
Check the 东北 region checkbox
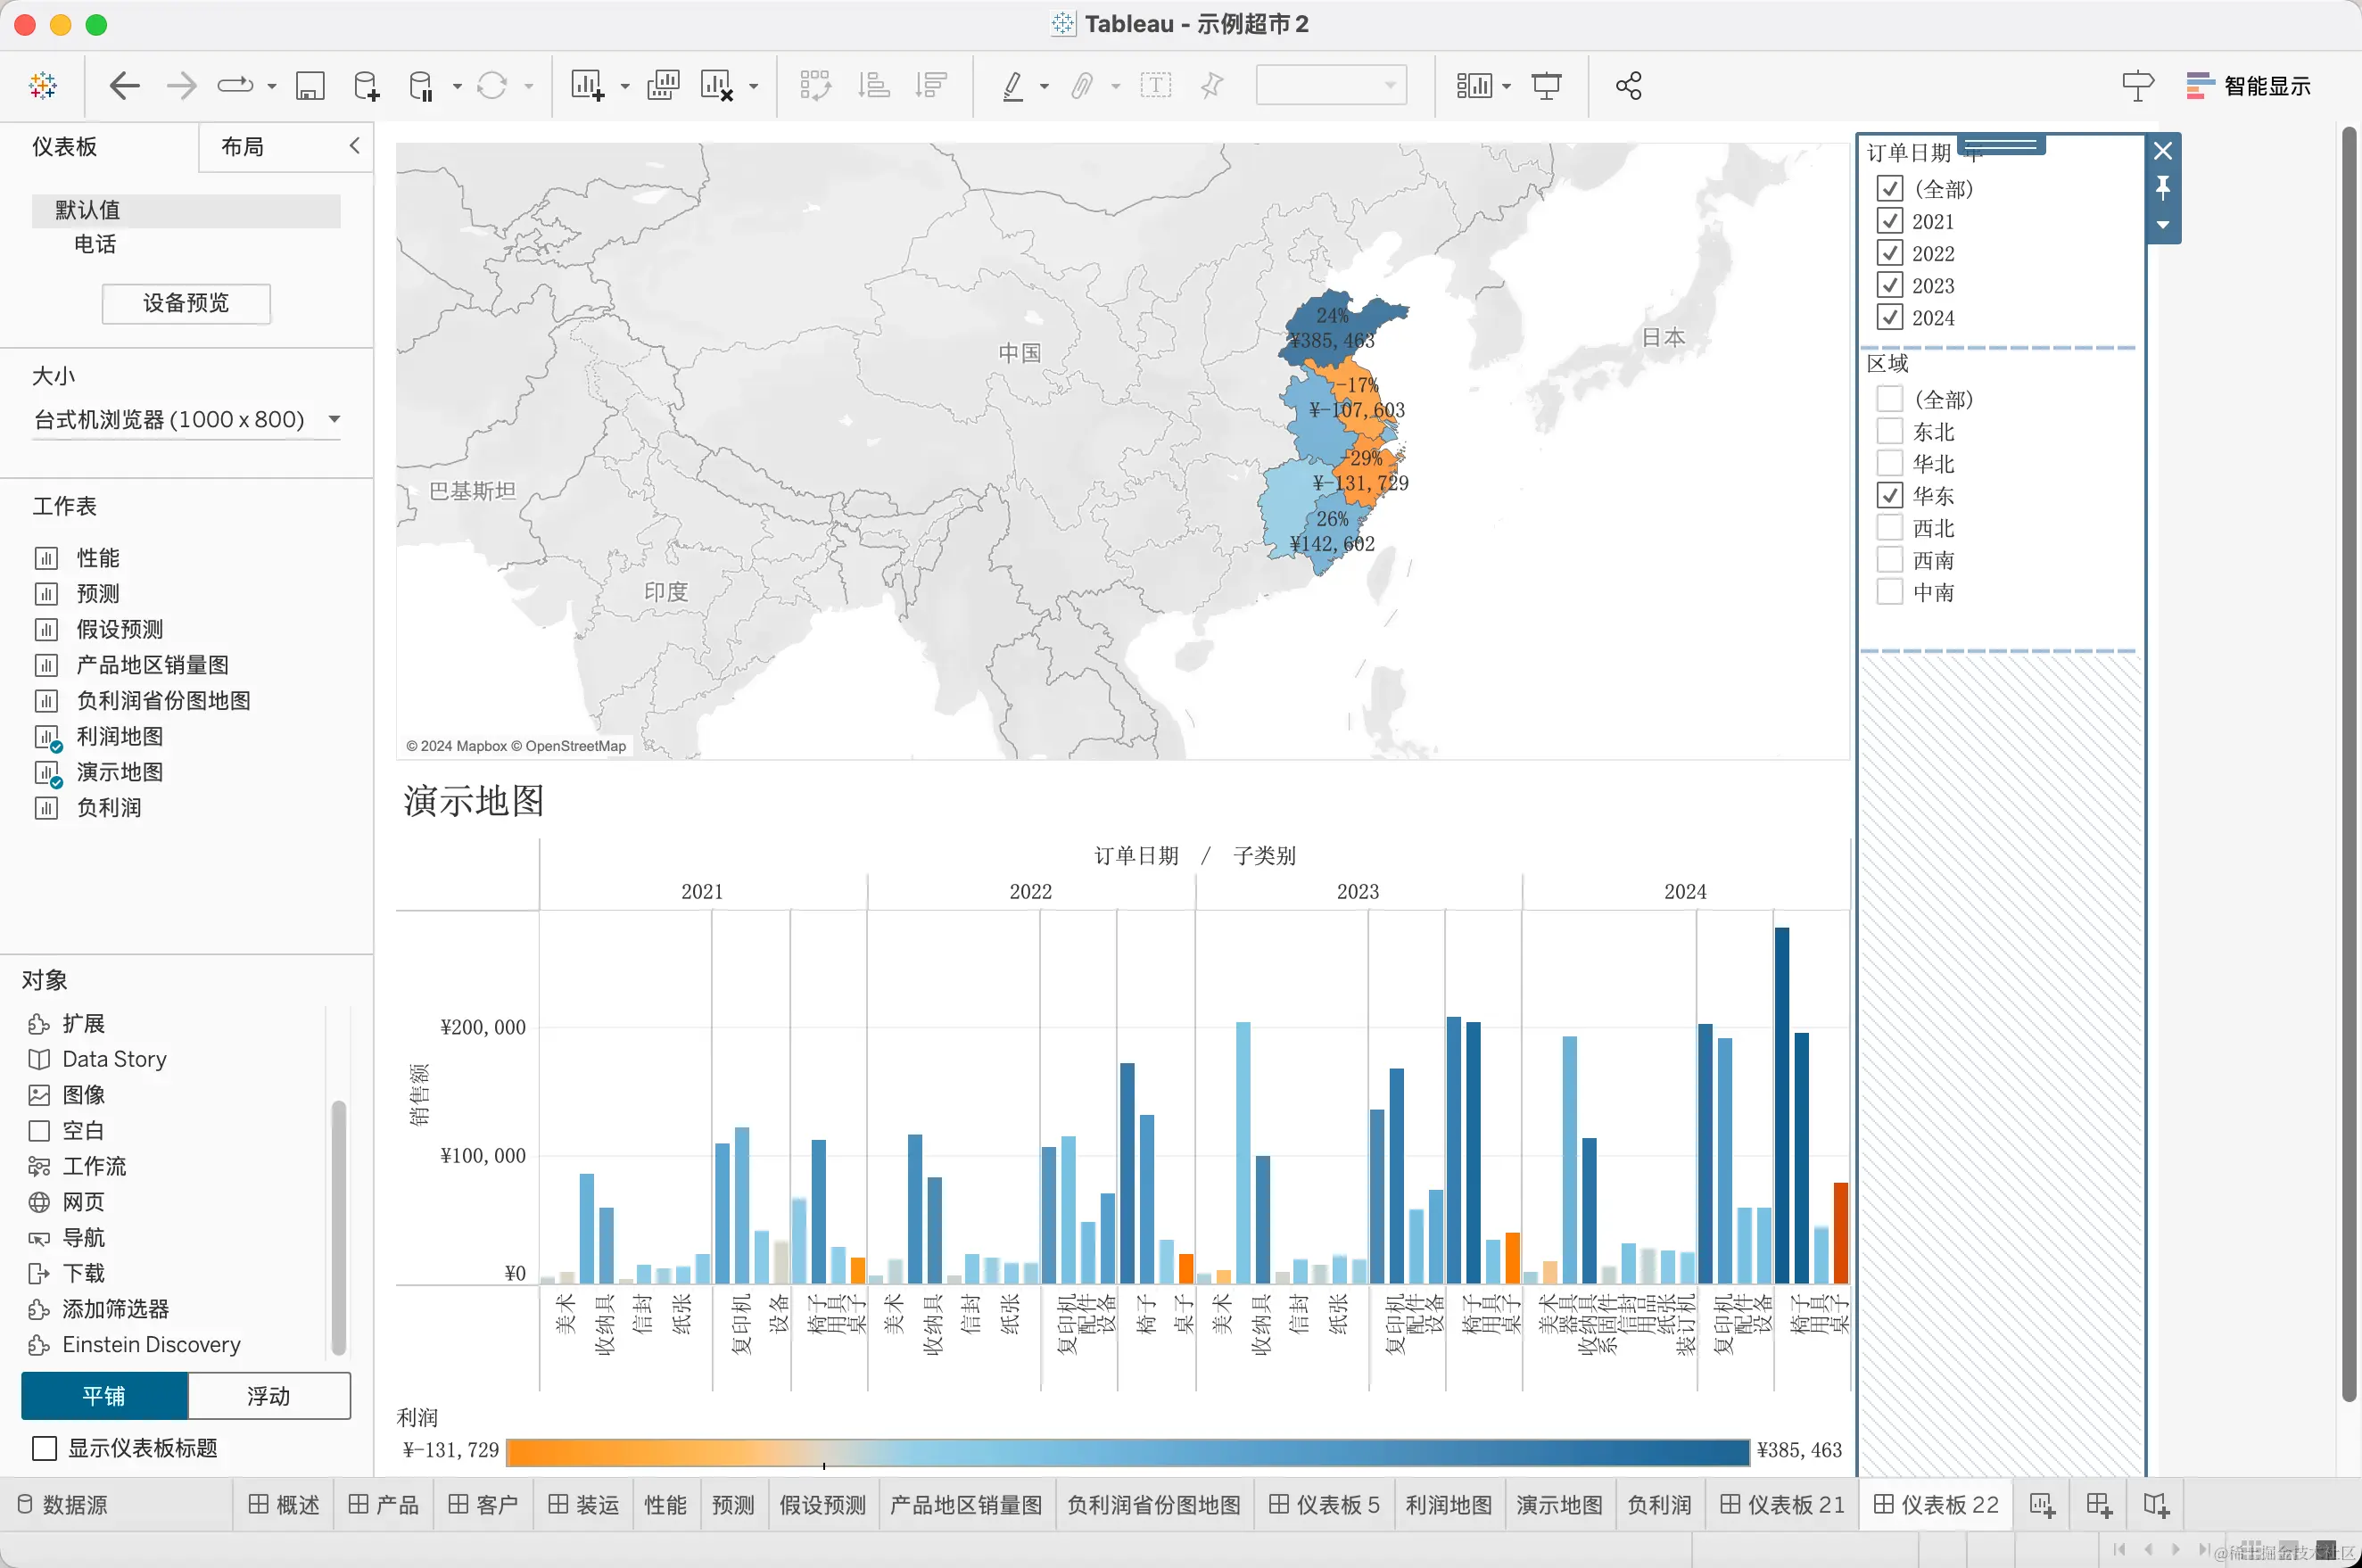click(1889, 432)
